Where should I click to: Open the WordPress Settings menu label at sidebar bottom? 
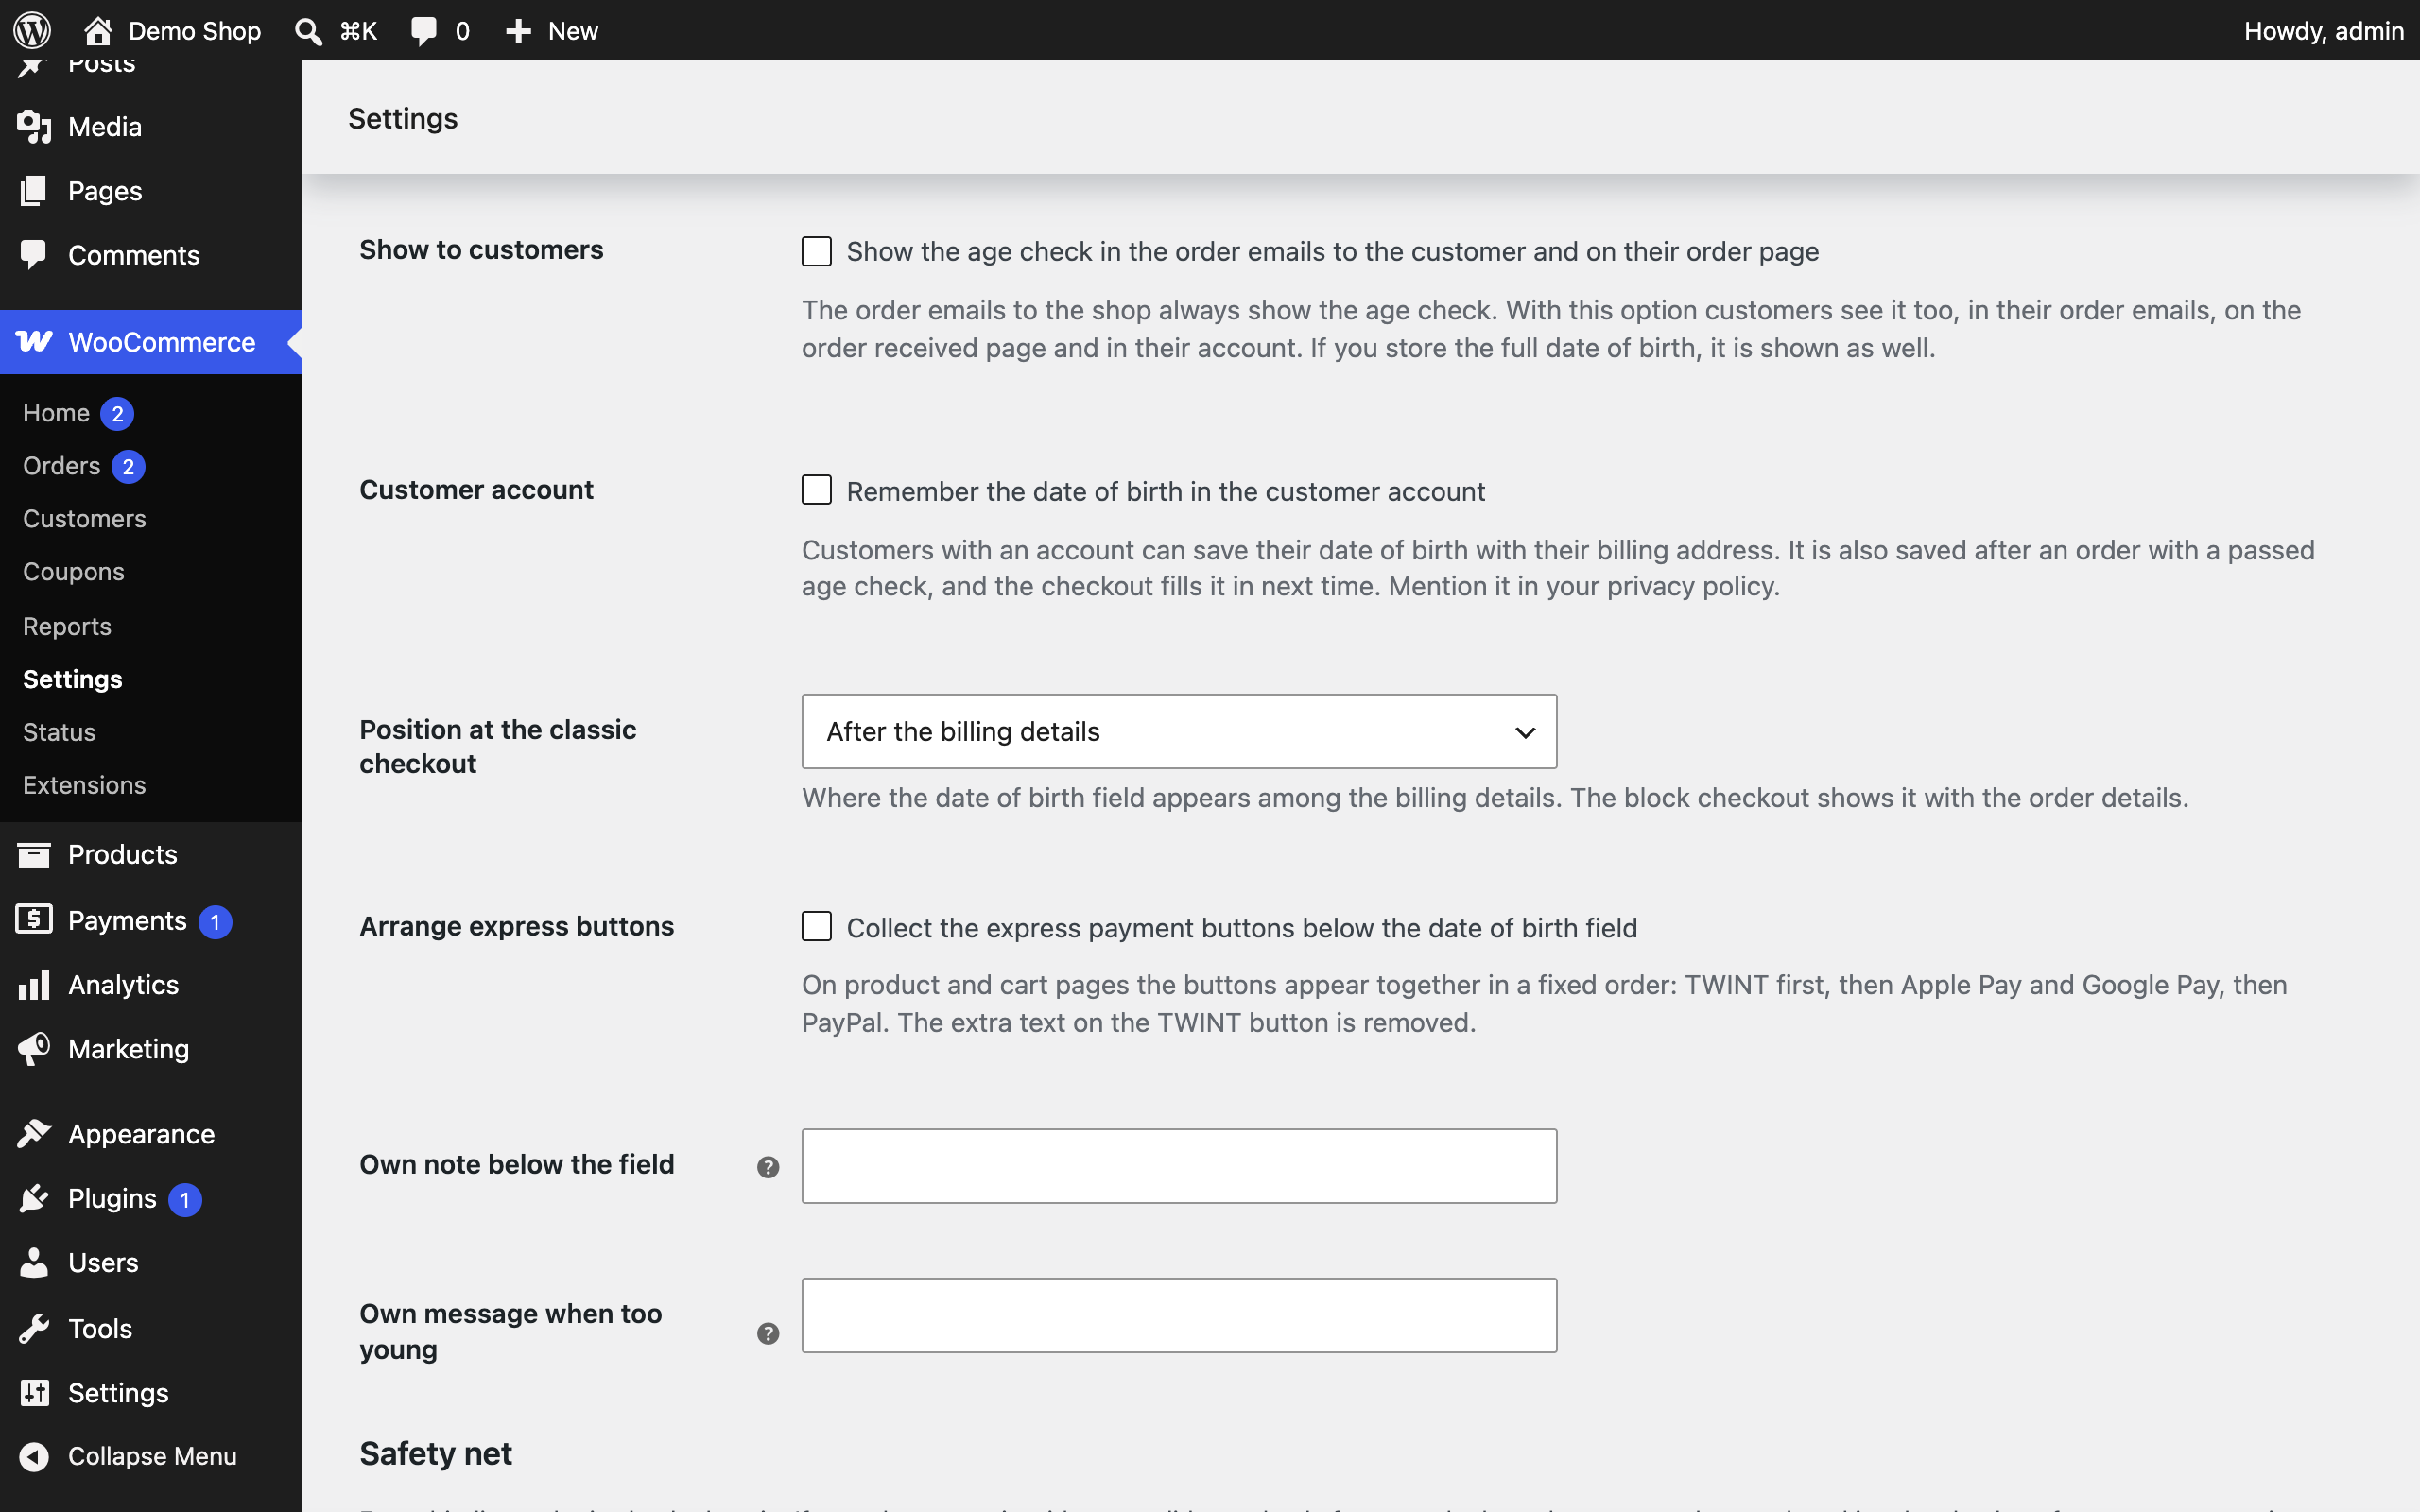pos(118,1393)
